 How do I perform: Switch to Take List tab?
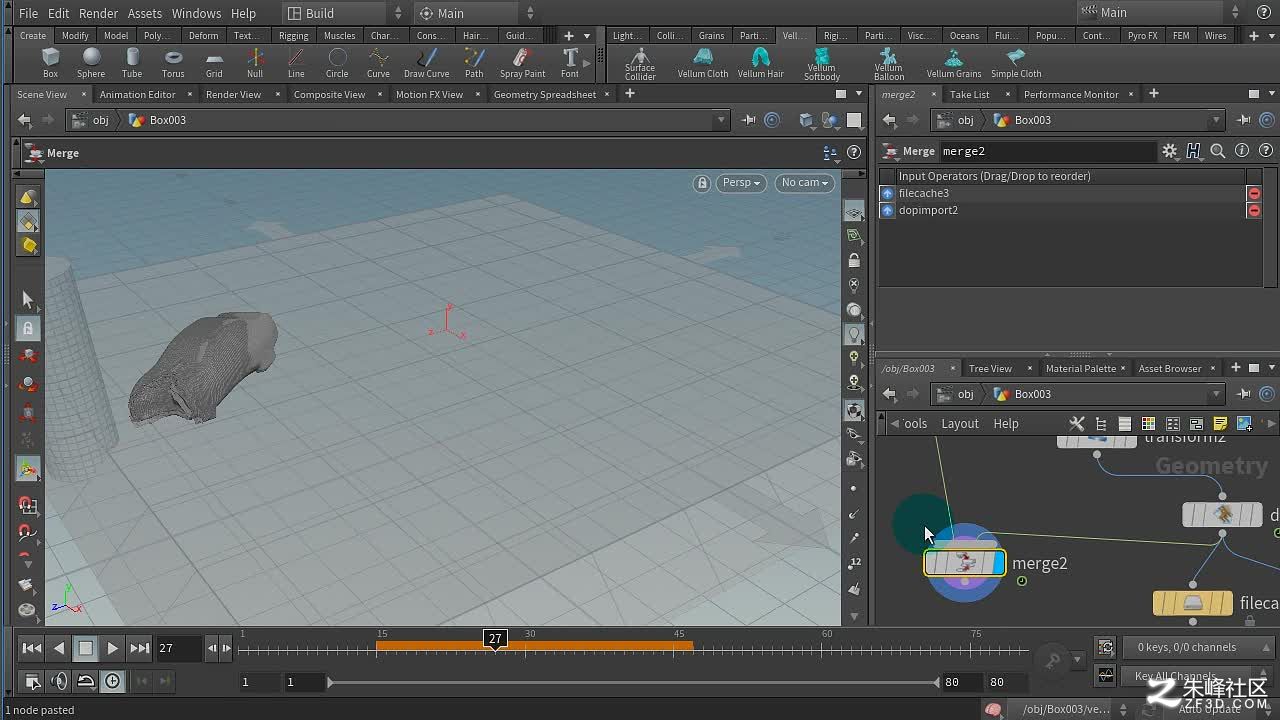point(969,94)
